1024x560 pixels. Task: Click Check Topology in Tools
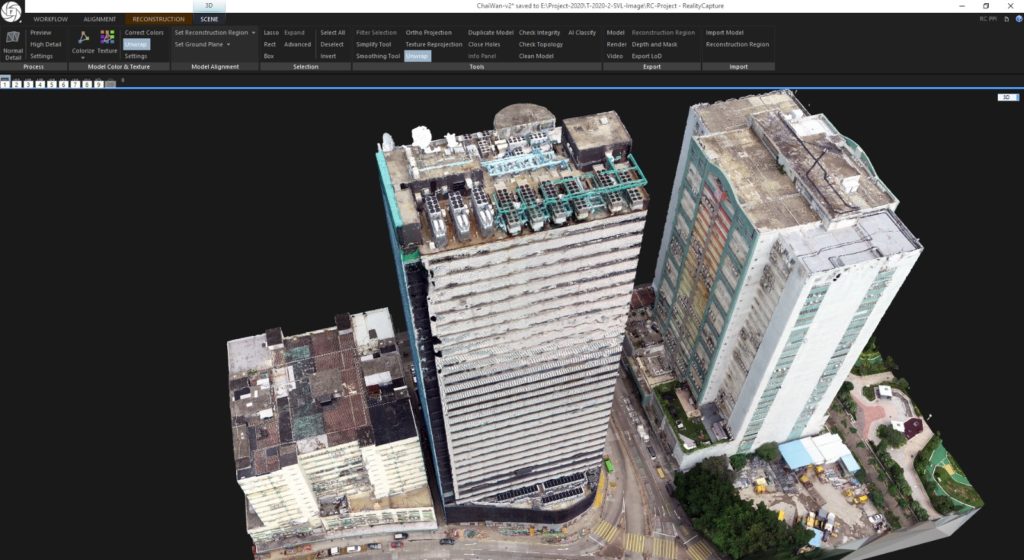(x=540, y=44)
